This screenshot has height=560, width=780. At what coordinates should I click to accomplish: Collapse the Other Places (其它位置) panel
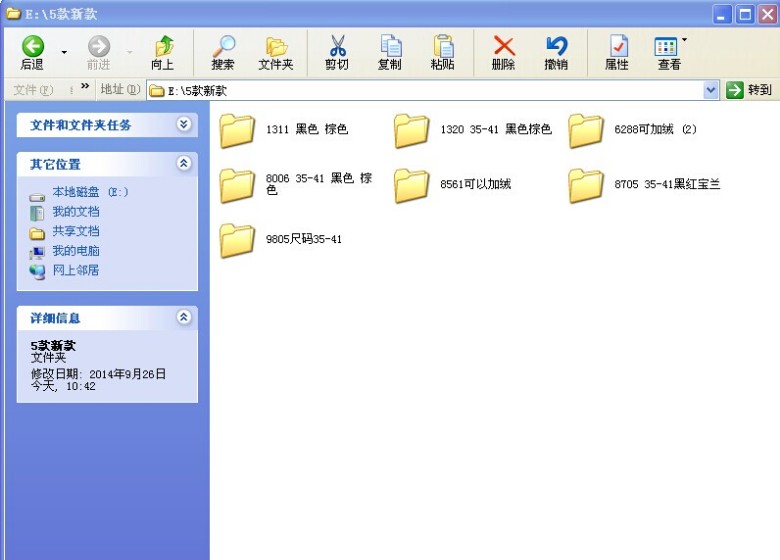(x=183, y=163)
